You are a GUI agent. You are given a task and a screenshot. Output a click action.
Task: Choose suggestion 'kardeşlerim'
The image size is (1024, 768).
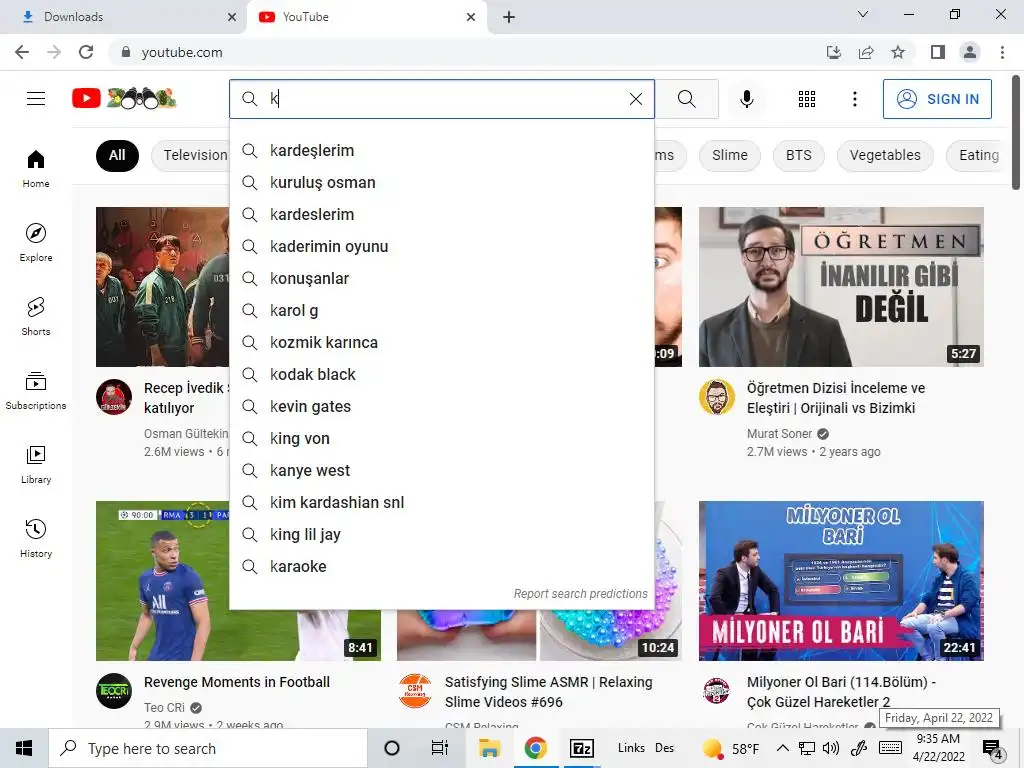tap(441, 151)
